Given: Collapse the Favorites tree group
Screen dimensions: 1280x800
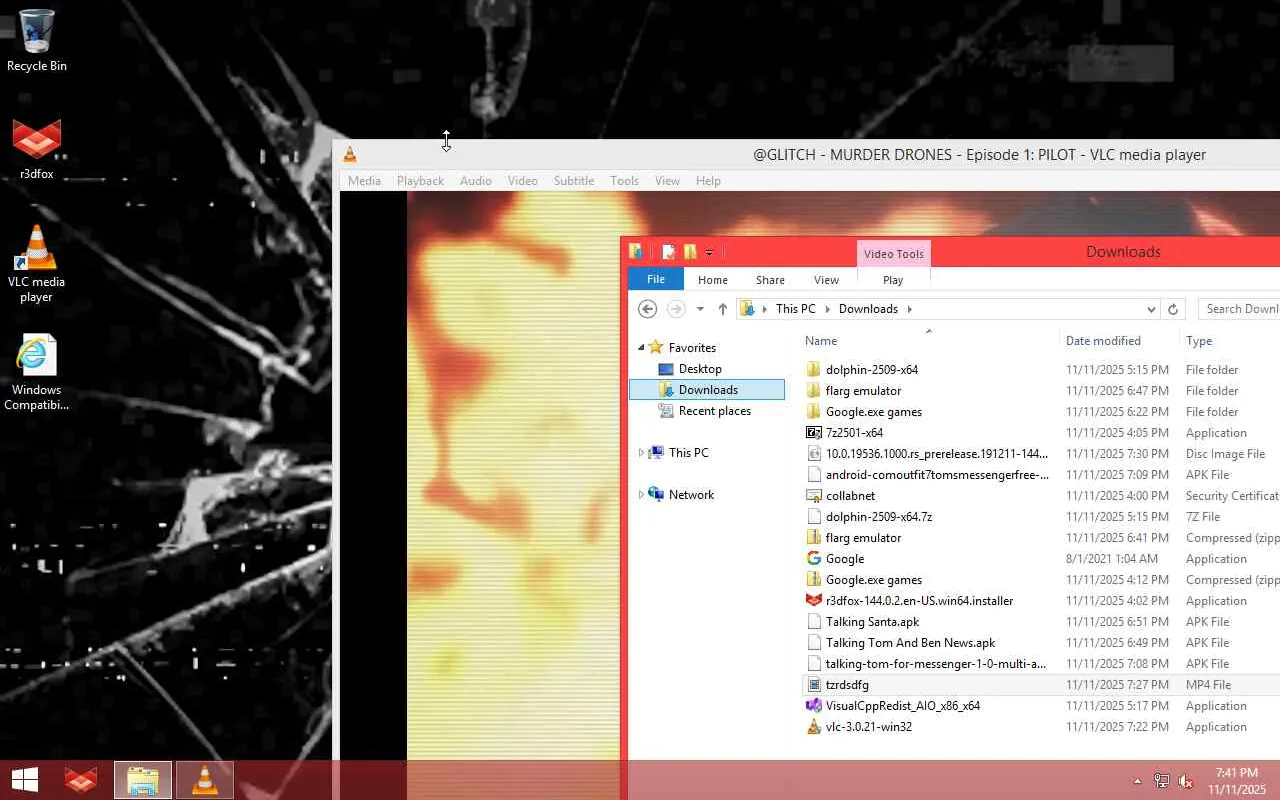Looking at the screenshot, I should click(641, 348).
